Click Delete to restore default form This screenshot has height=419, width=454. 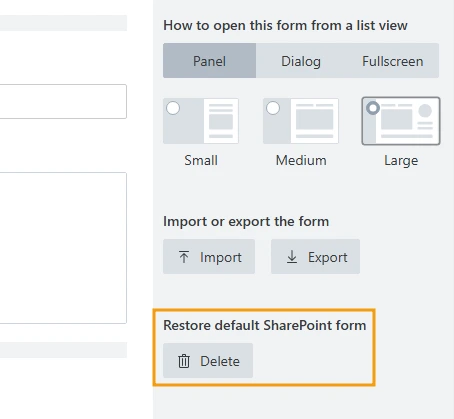[208, 361]
